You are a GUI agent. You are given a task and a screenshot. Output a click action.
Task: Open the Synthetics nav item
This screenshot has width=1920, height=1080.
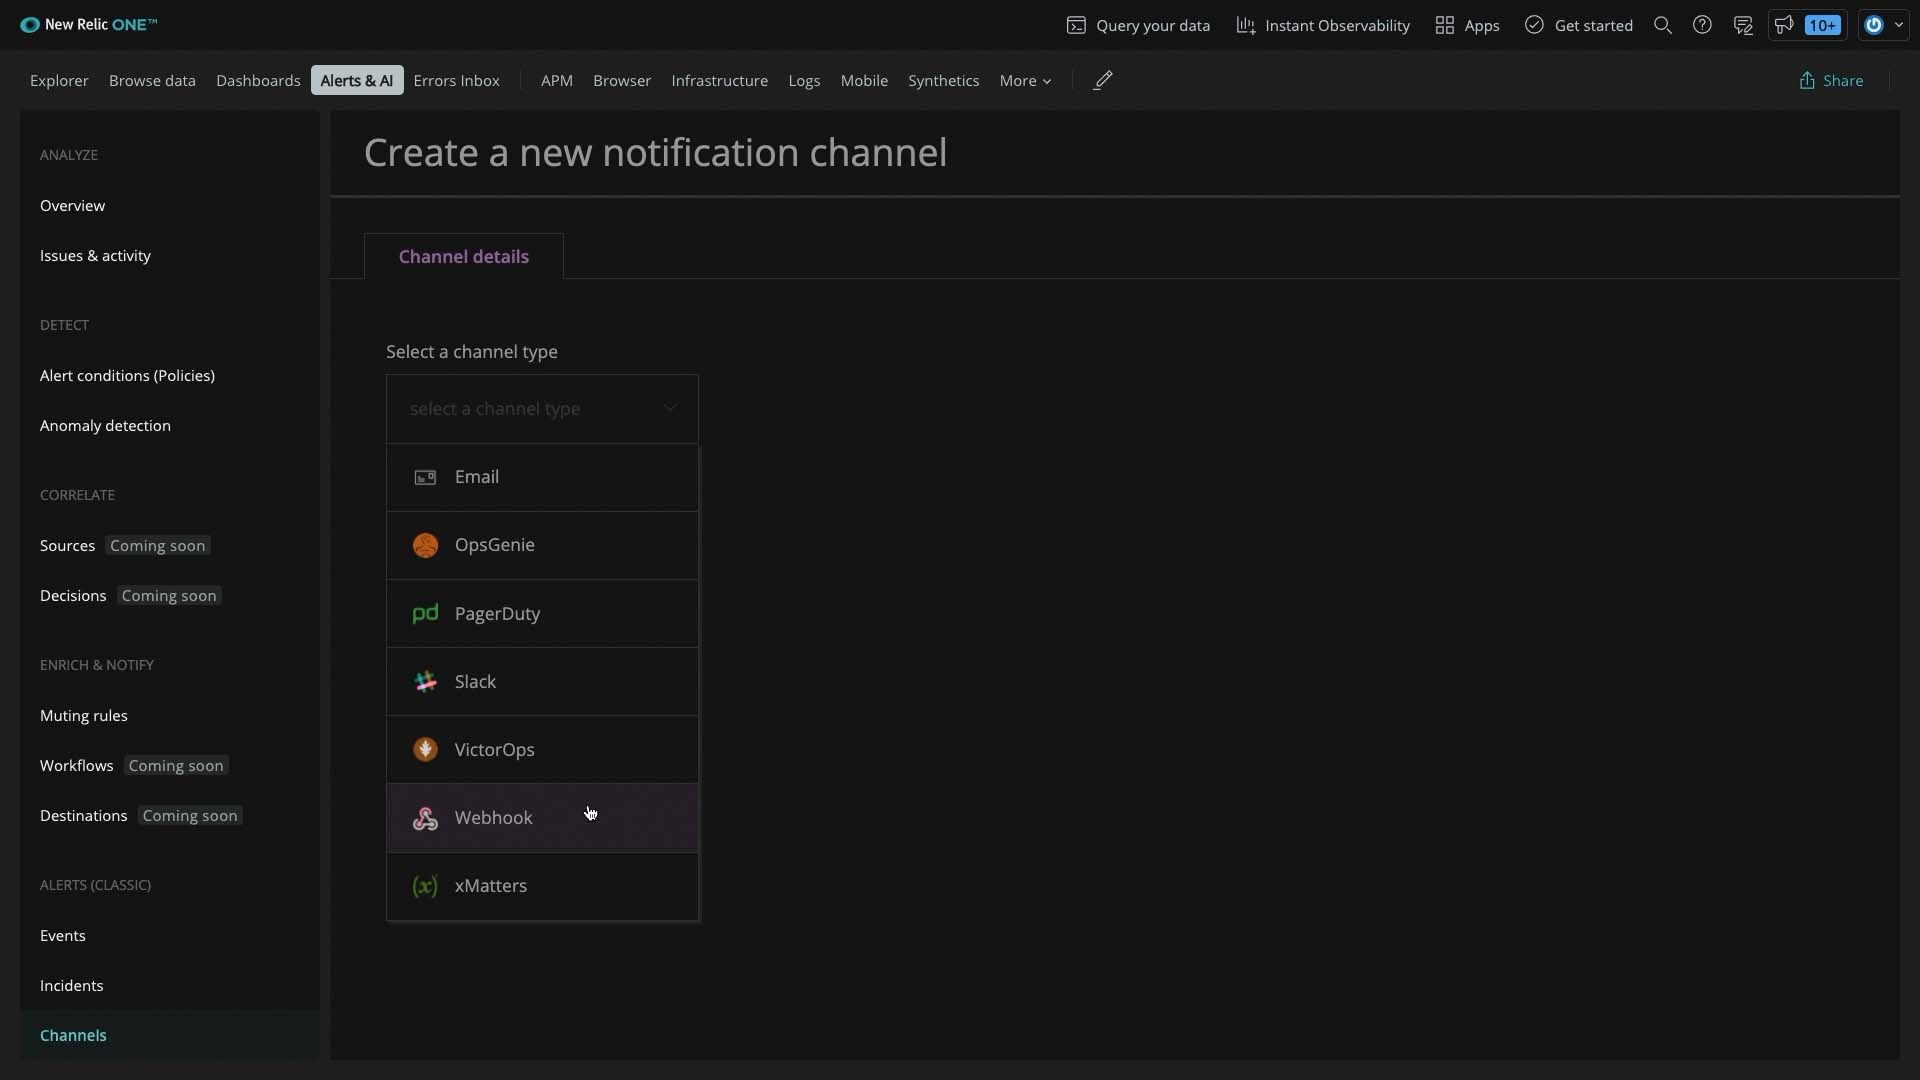pos(944,80)
